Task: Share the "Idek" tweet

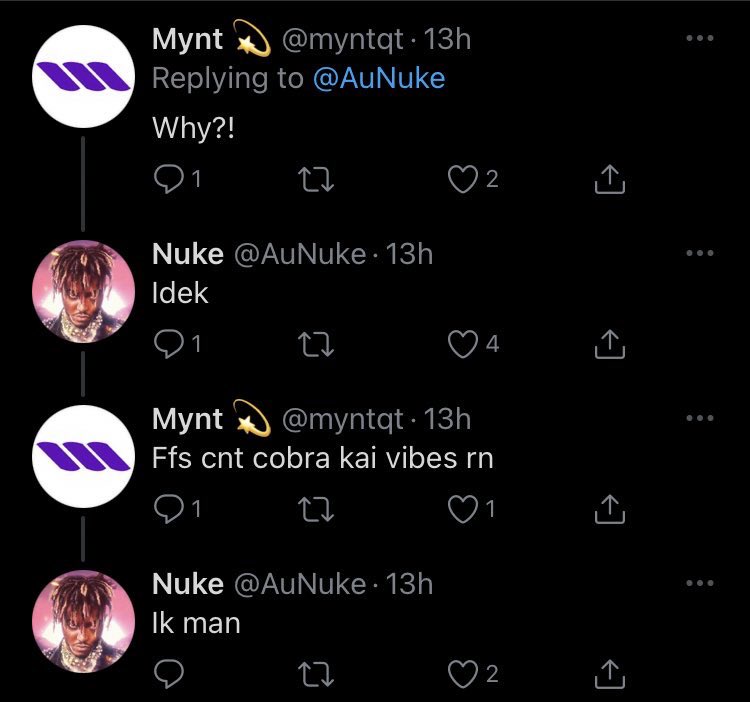Action: (609, 345)
